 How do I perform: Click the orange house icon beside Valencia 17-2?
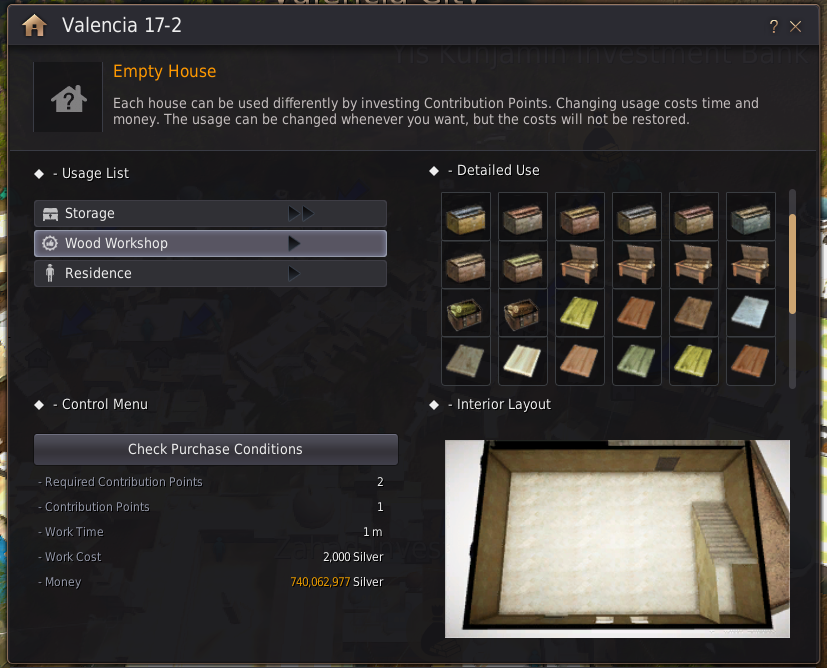click(34, 25)
